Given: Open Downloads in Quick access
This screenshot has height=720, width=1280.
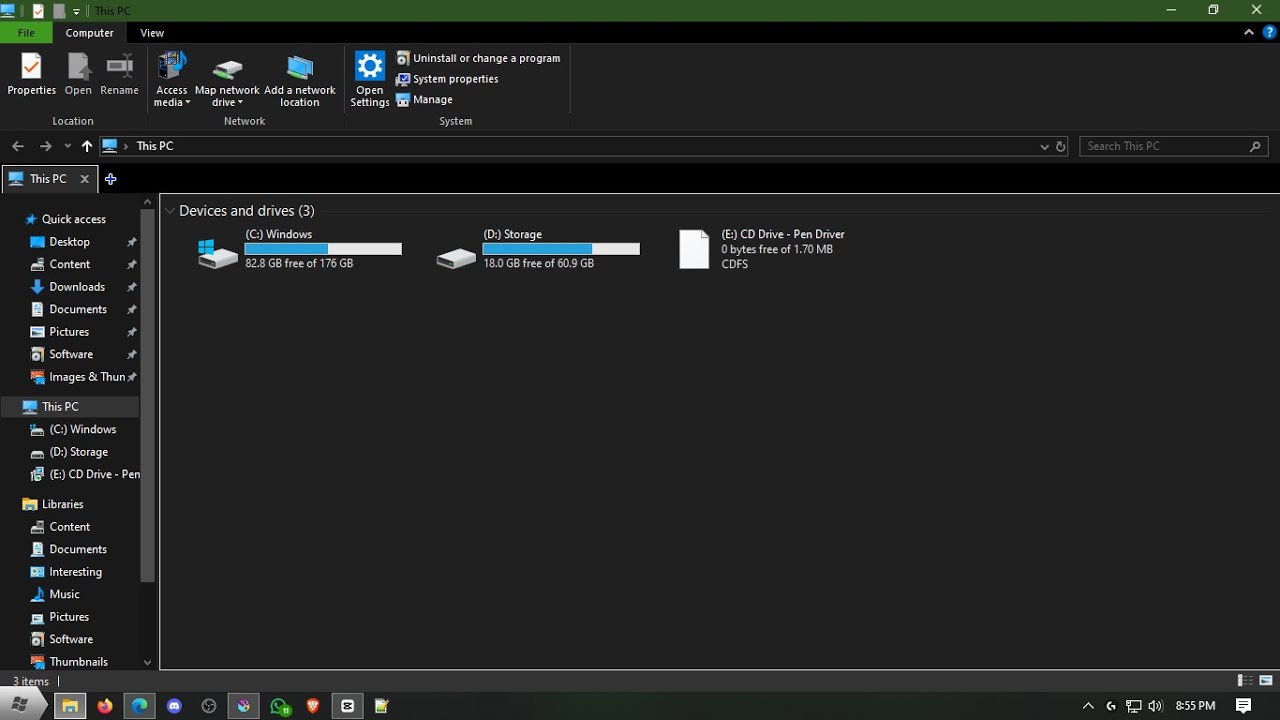Looking at the screenshot, I should (77, 287).
